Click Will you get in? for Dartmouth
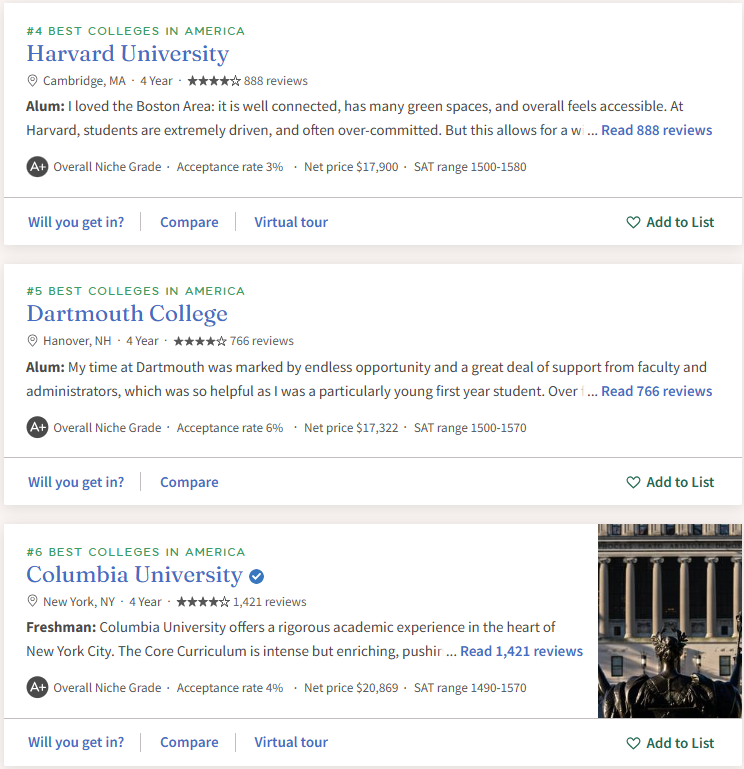 coord(76,482)
